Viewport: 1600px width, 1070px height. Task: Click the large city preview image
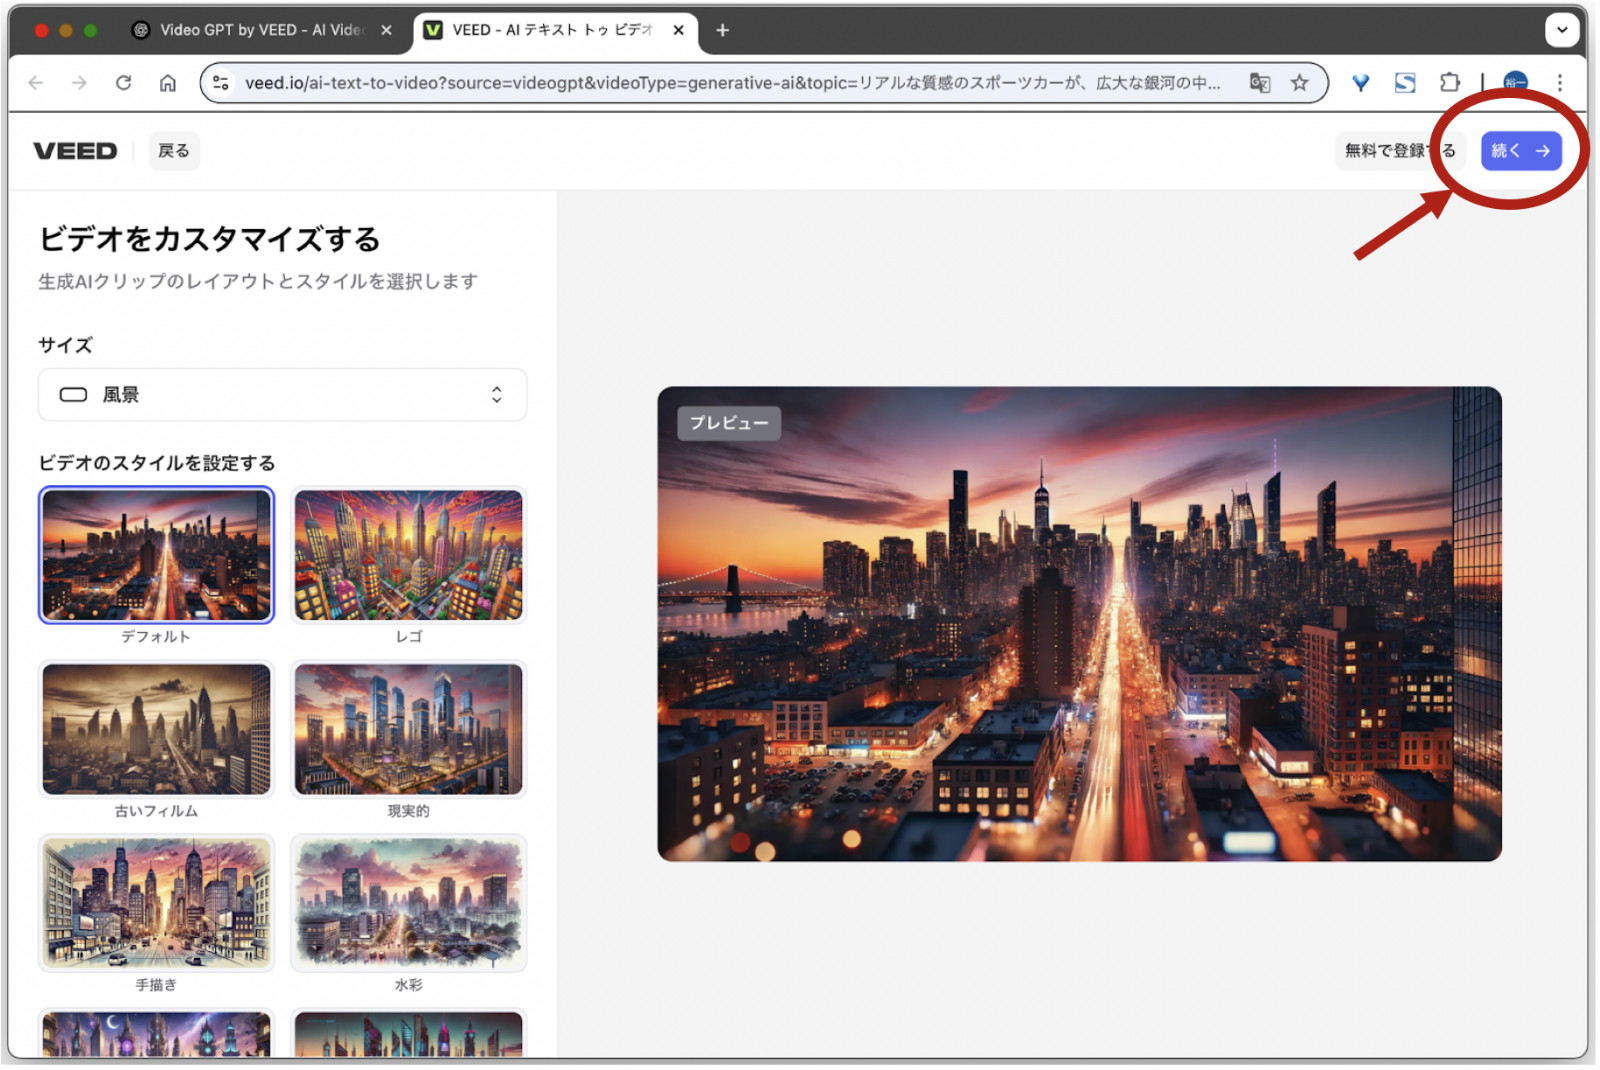point(1079,625)
